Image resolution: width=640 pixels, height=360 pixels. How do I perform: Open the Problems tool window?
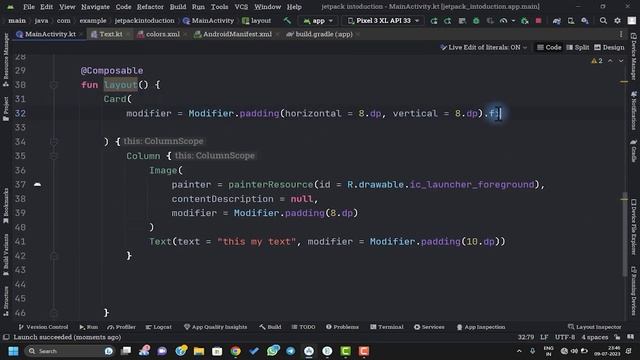pos(342,327)
